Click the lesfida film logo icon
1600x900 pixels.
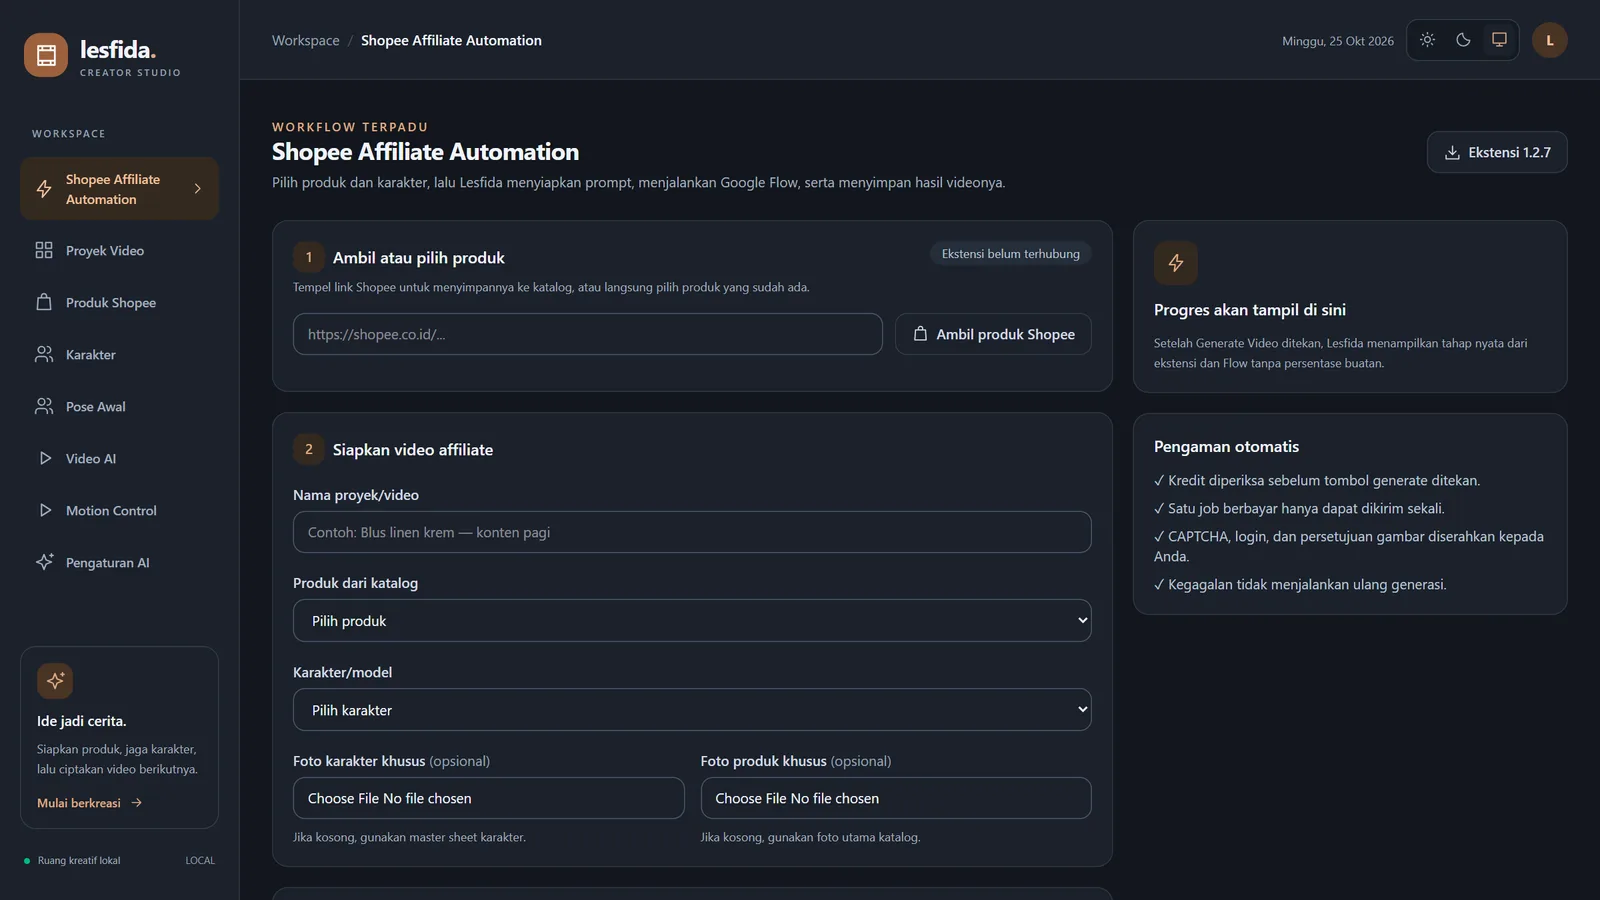tap(46, 55)
